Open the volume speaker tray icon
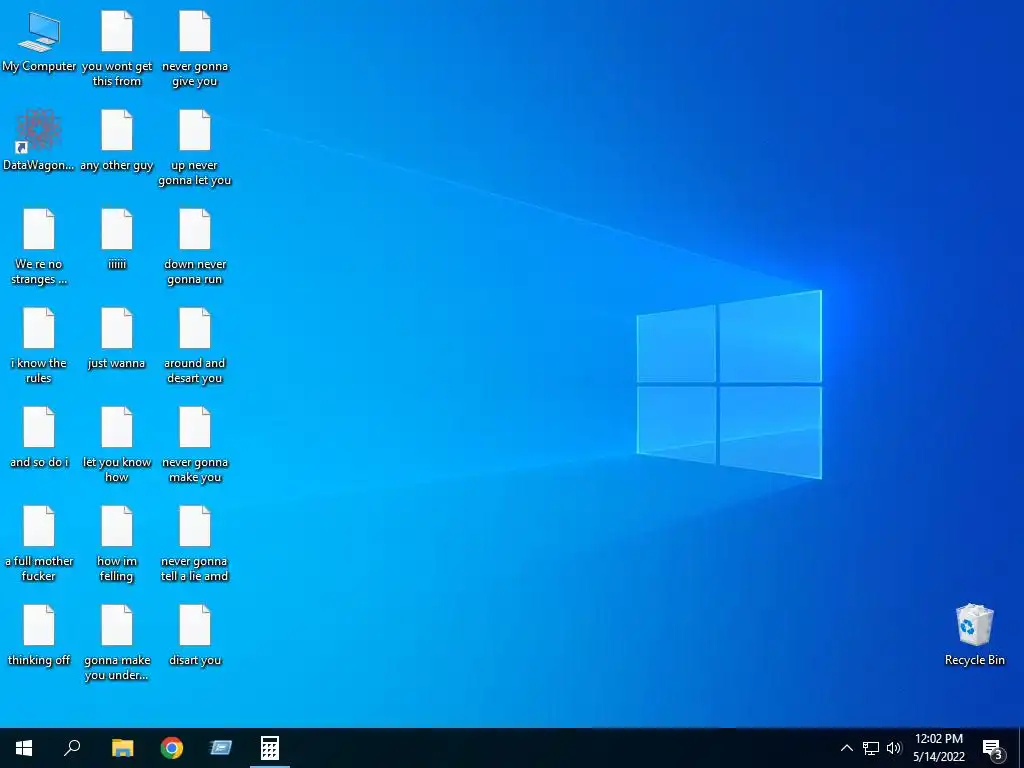Viewport: 1024px width, 768px height. 894,748
